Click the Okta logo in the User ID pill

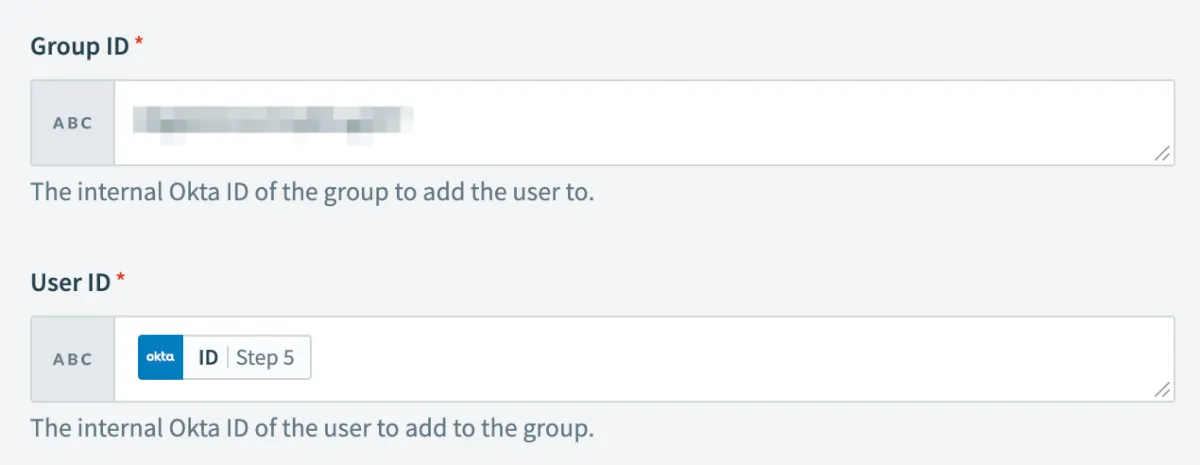pyautogui.click(x=161, y=358)
